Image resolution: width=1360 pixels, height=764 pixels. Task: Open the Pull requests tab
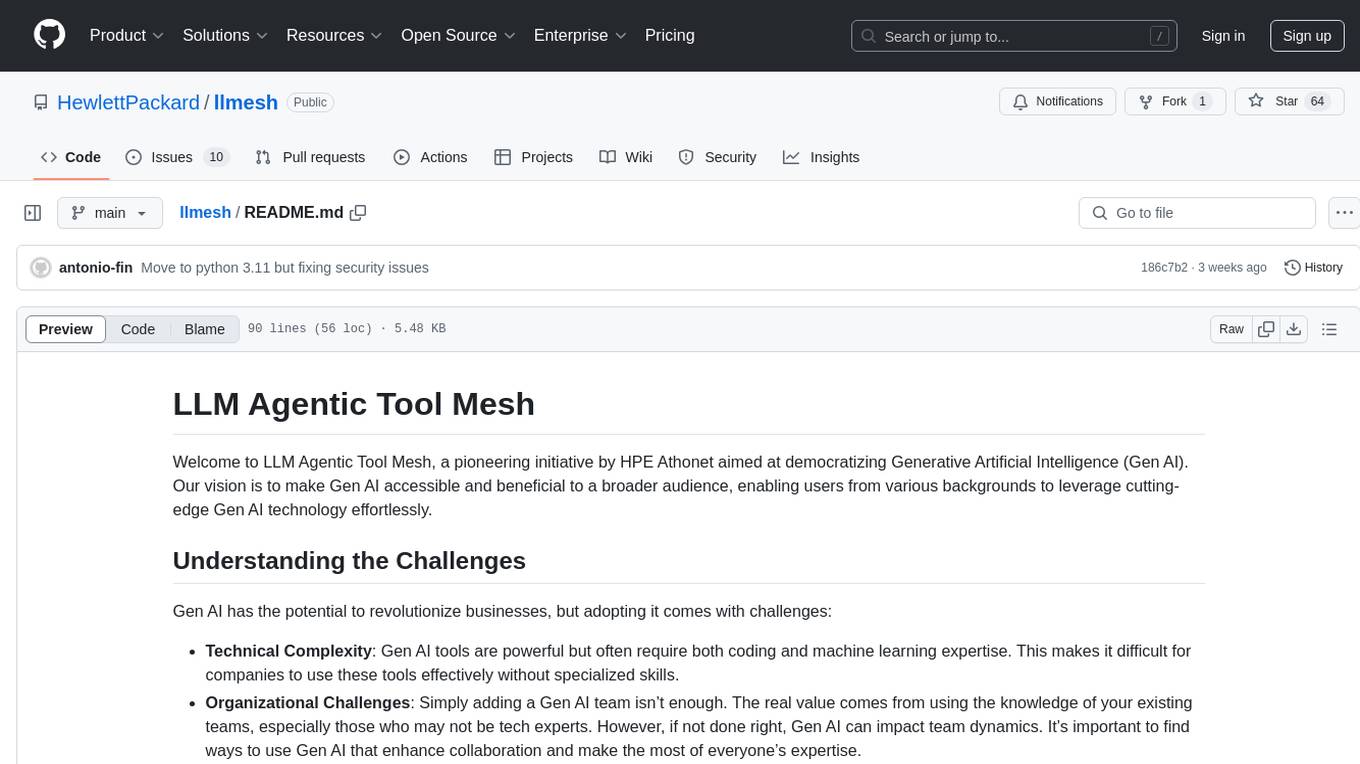point(310,157)
